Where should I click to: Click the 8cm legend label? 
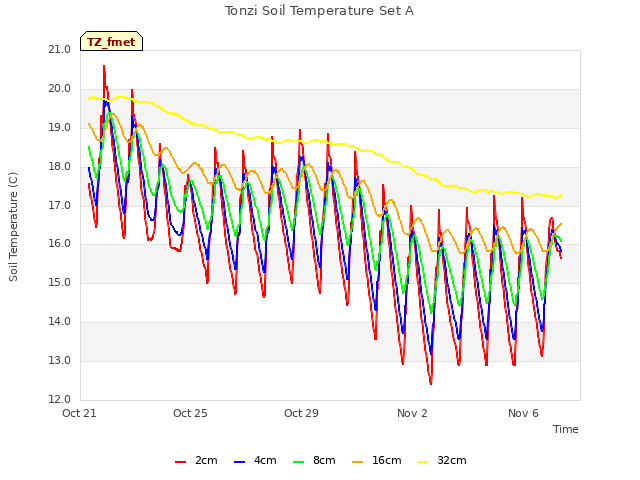click(324, 460)
